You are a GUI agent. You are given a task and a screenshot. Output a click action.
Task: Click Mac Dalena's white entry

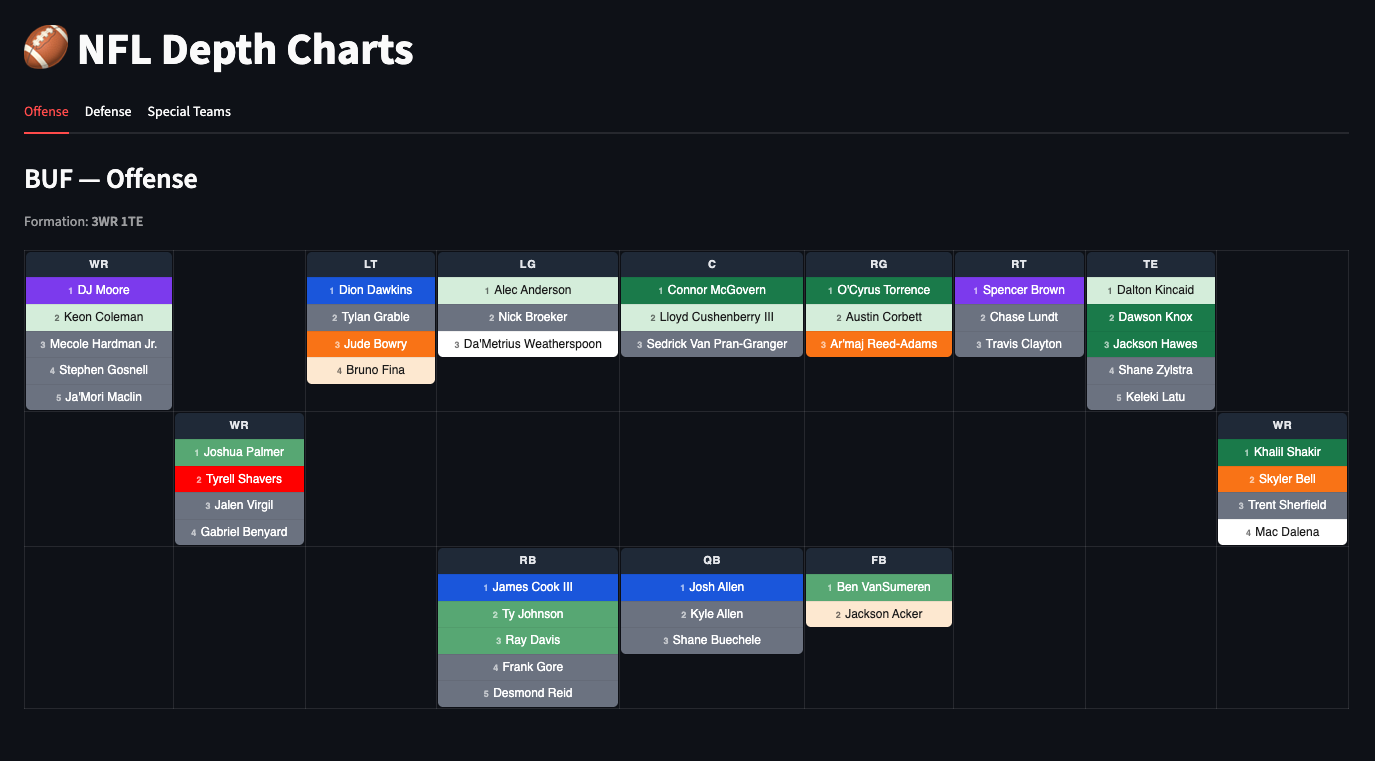tap(1282, 532)
